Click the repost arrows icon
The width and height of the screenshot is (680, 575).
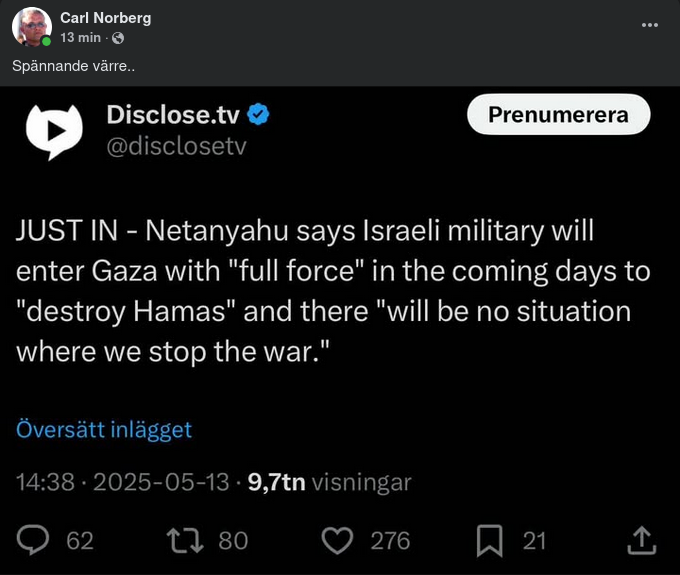pyautogui.click(x=185, y=540)
